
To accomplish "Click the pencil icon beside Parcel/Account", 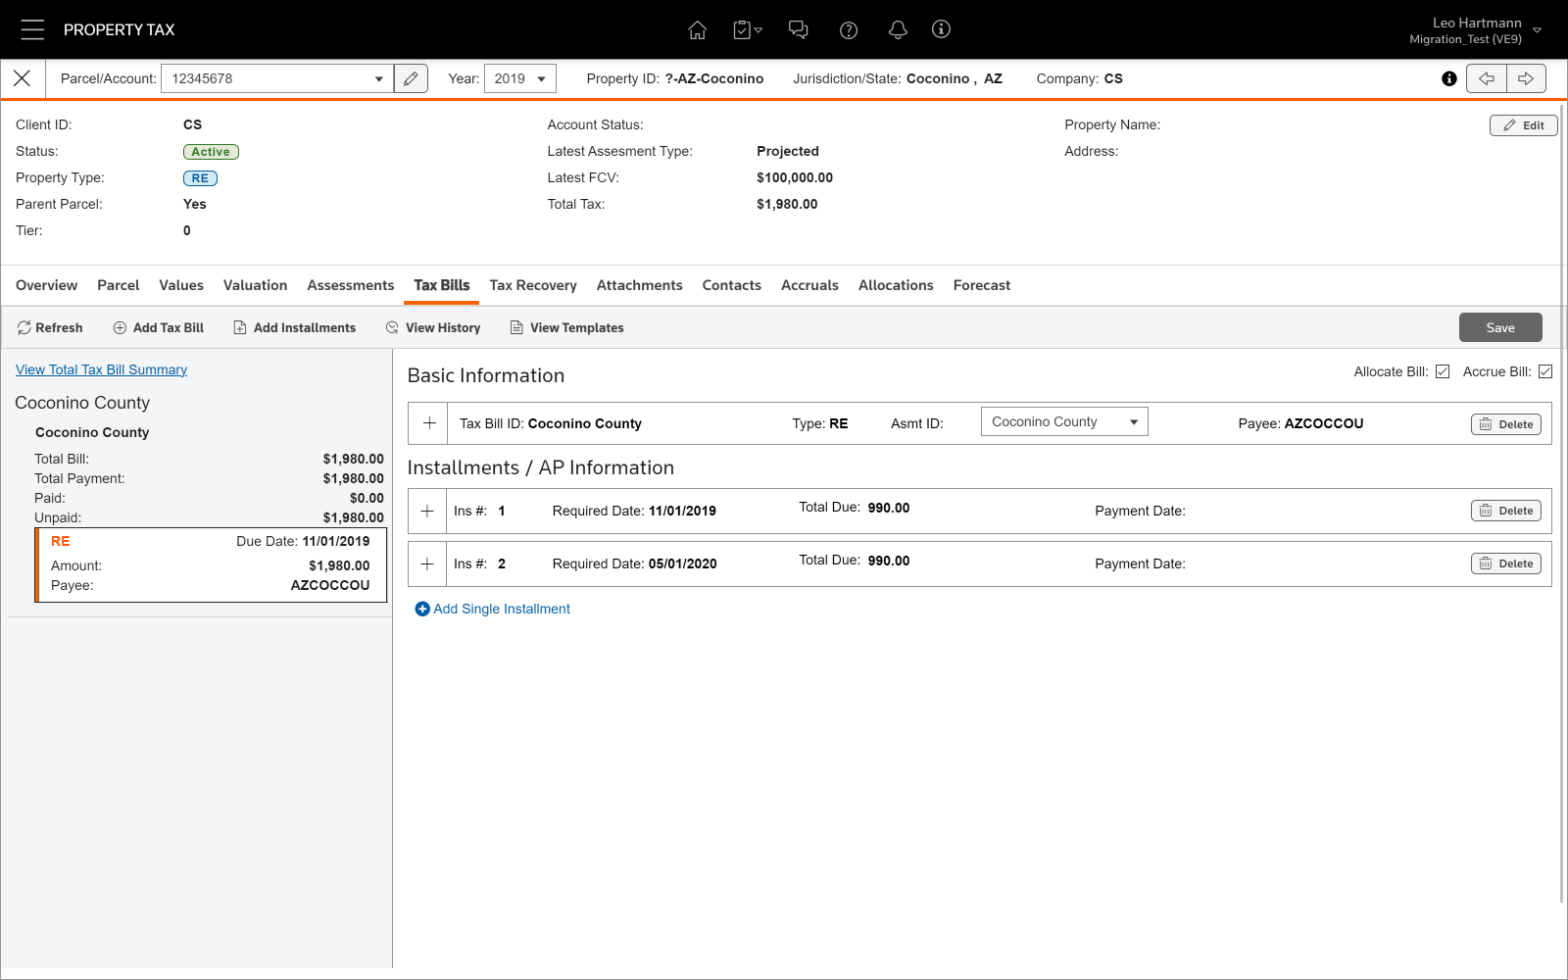I will point(410,78).
